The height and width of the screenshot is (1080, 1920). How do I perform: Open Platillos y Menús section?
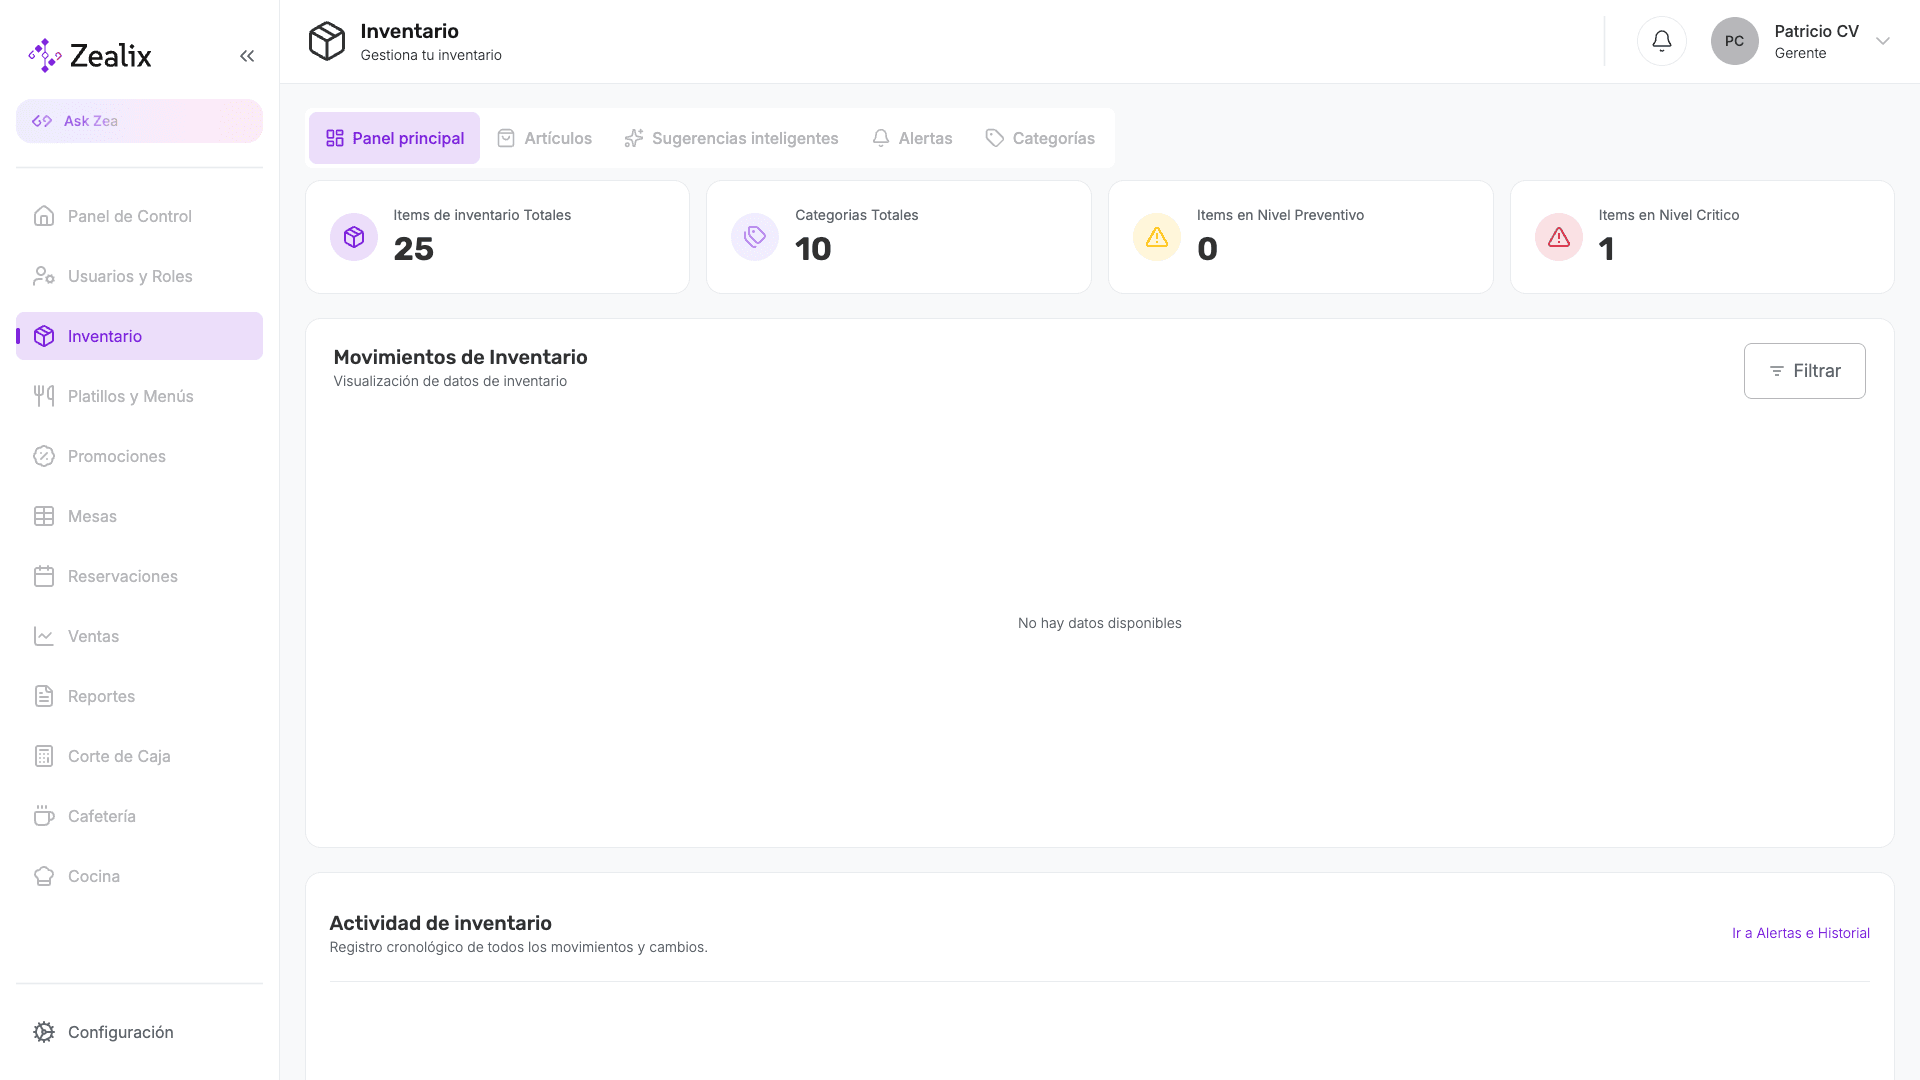[139, 396]
